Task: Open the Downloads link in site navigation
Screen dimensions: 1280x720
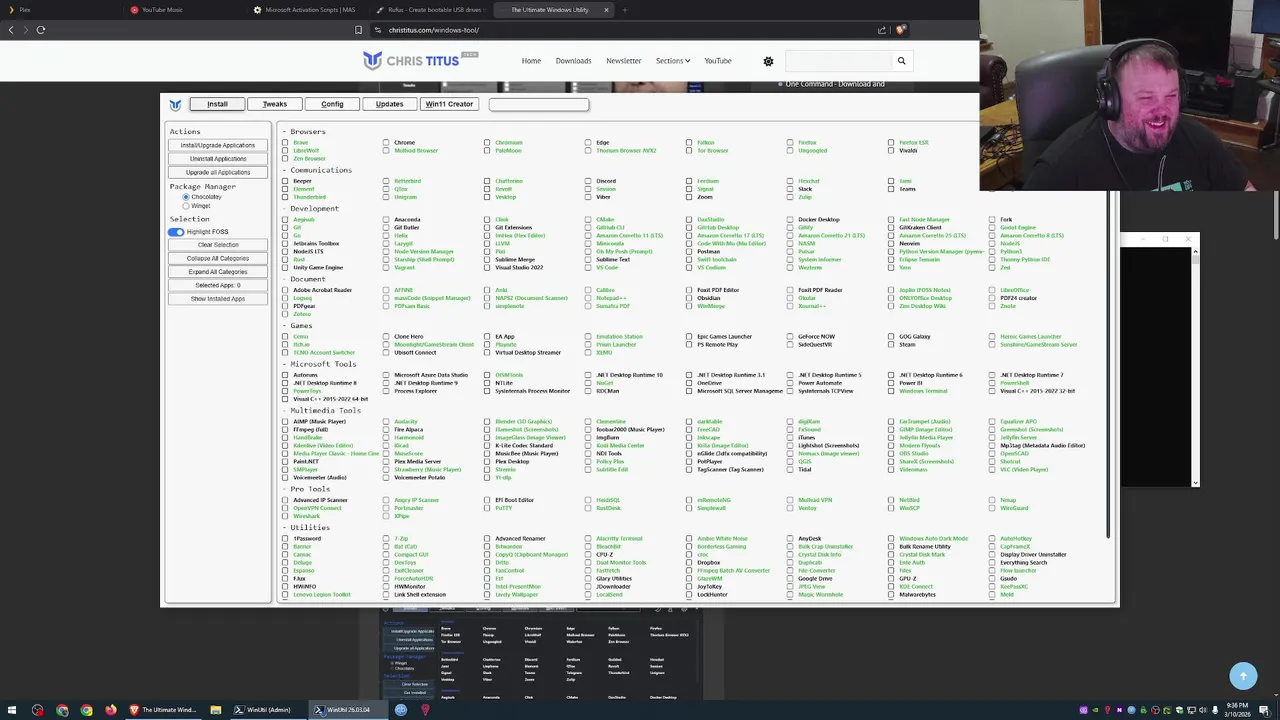Action: coord(573,61)
